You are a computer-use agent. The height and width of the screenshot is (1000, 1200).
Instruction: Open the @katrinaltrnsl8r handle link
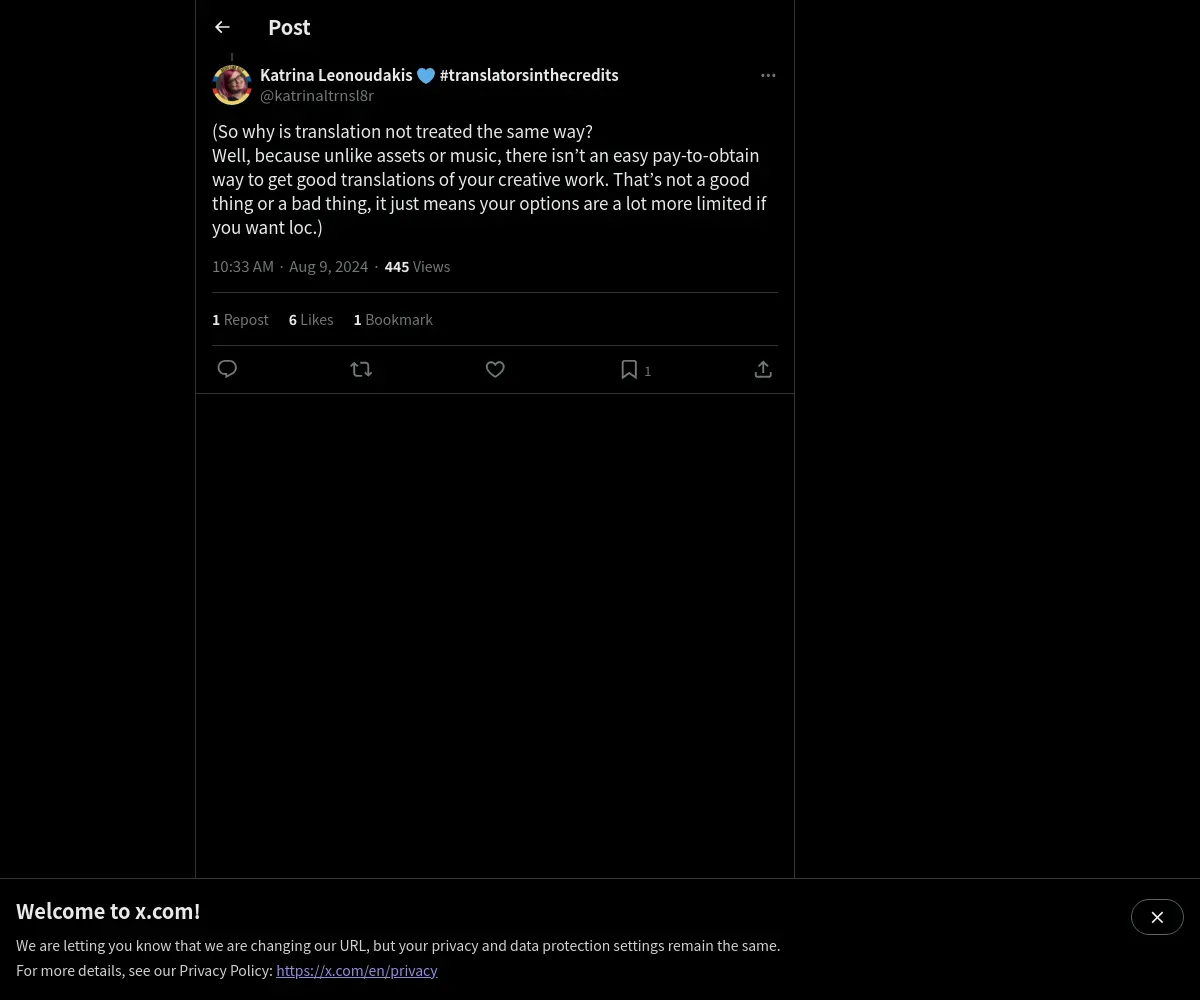point(317,95)
